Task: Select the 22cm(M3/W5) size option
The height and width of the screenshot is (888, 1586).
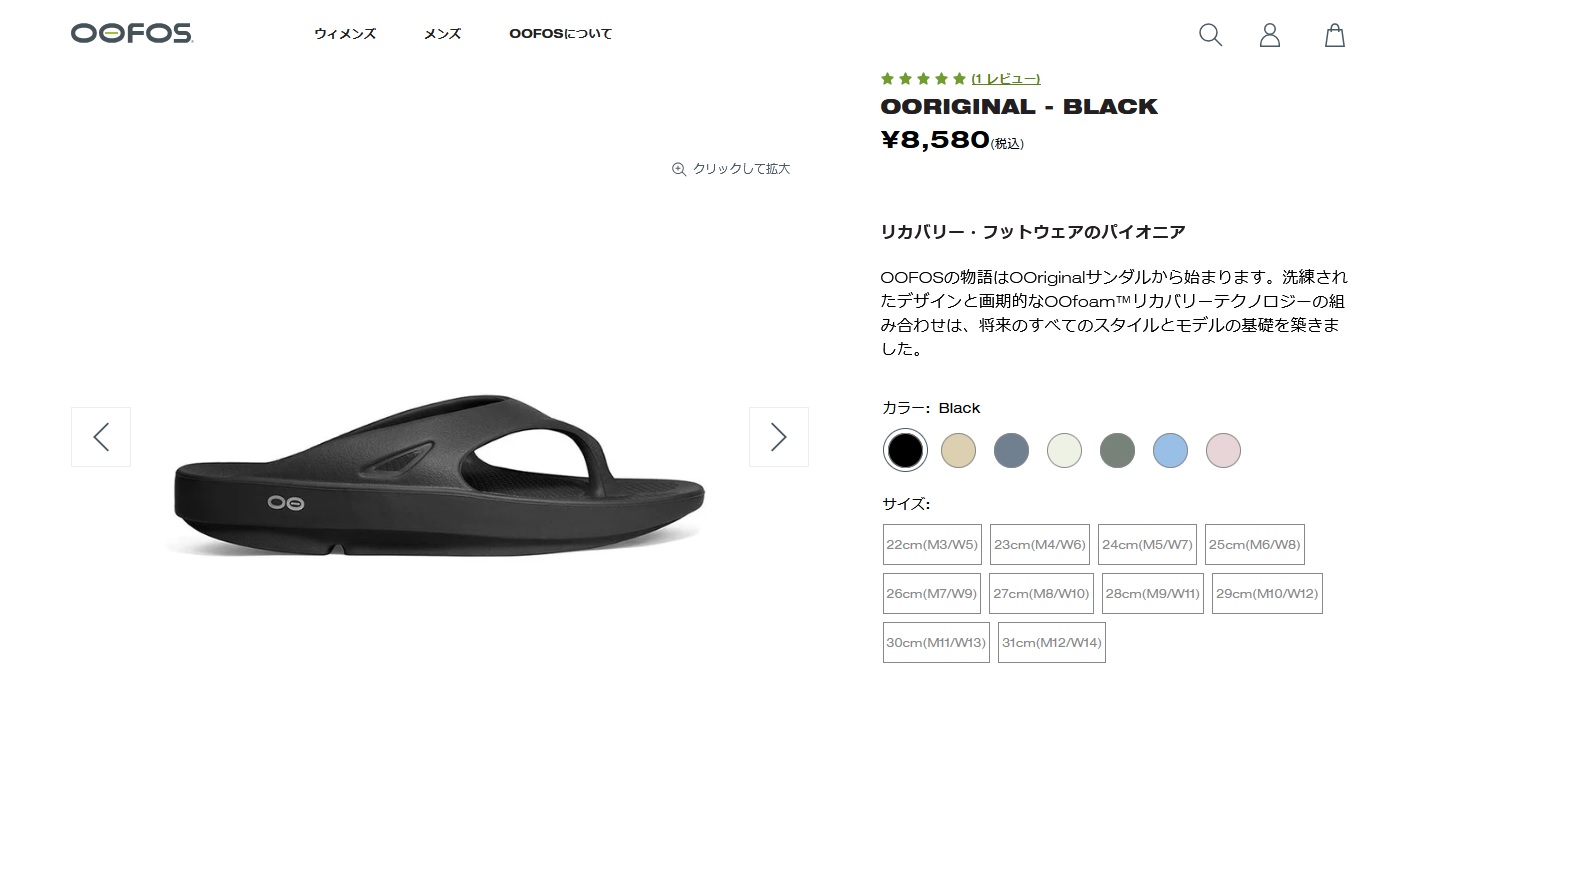Action: [932, 545]
